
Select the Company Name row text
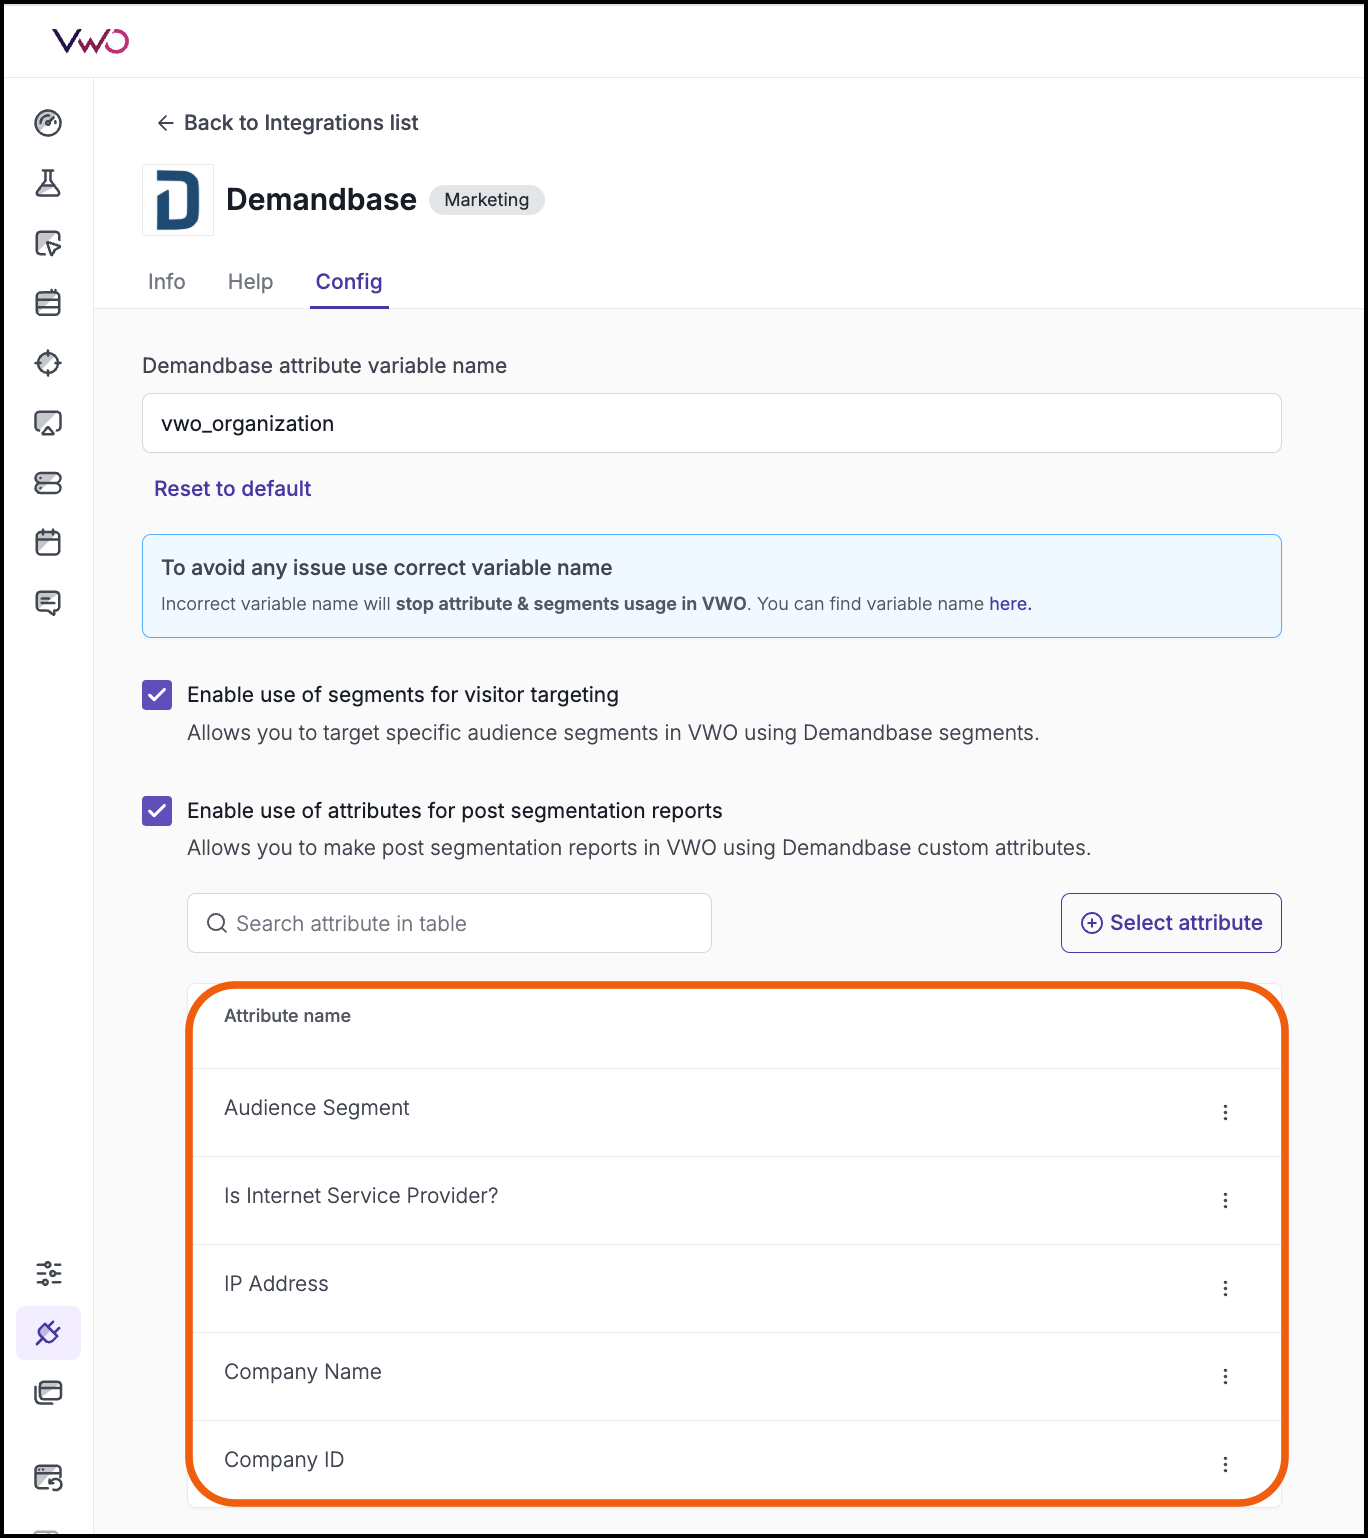tap(303, 1372)
